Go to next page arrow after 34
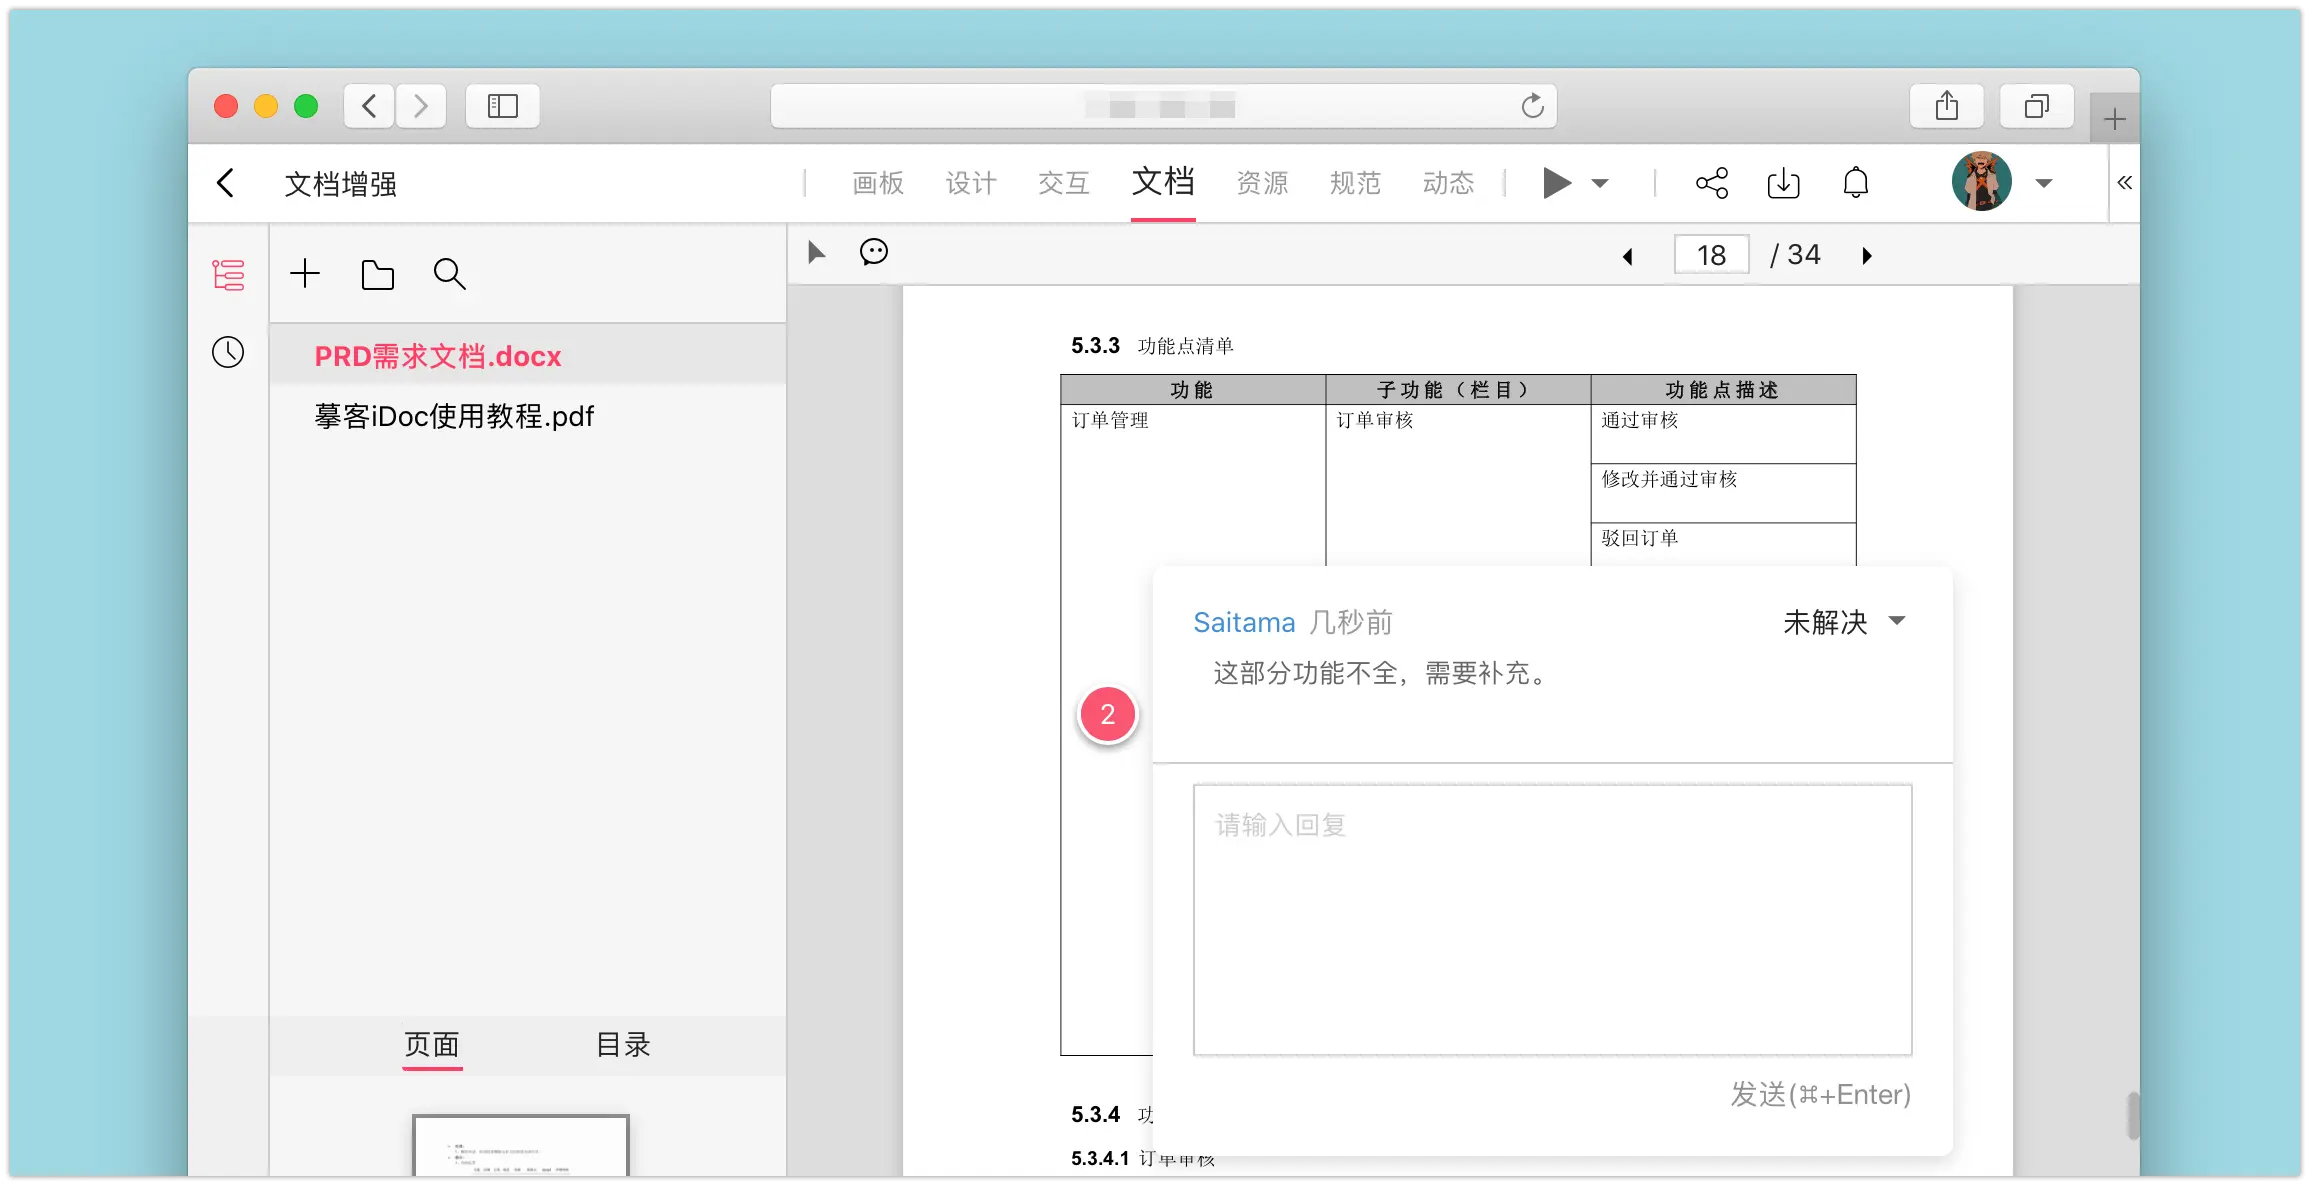Image resolution: width=2310 pixels, height=1186 pixels. coord(1866,256)
